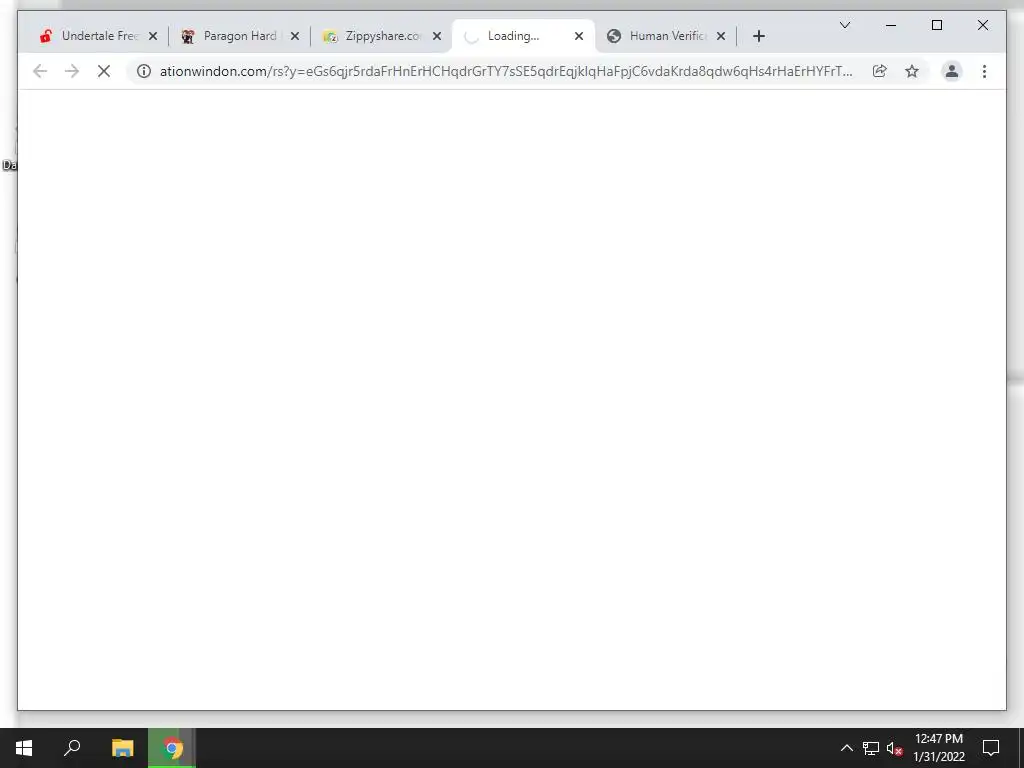Stop loading this page
1024x768 pixels.
[104, 71]
